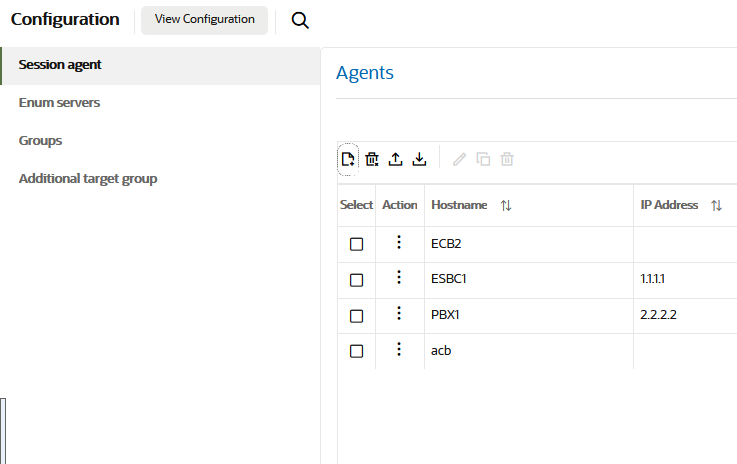737x464 pixels.
Task: Select the checkbox for ECB2
Action: pos(356,244)
